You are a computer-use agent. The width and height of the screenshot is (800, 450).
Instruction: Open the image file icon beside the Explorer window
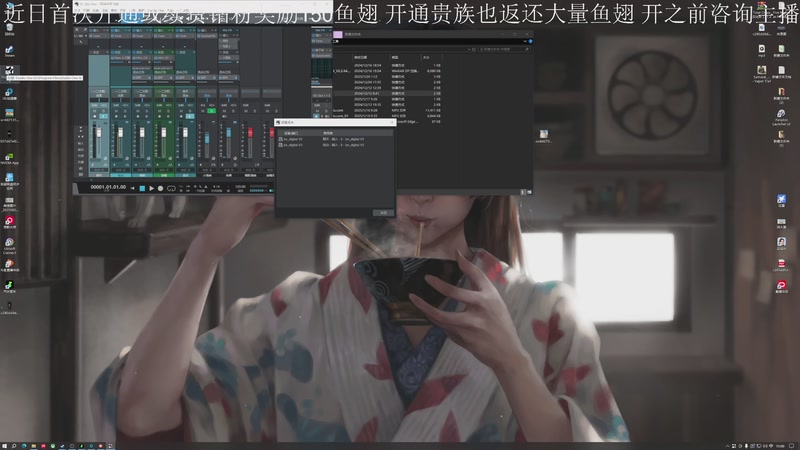pyautogui.click(x=543, y=136)
